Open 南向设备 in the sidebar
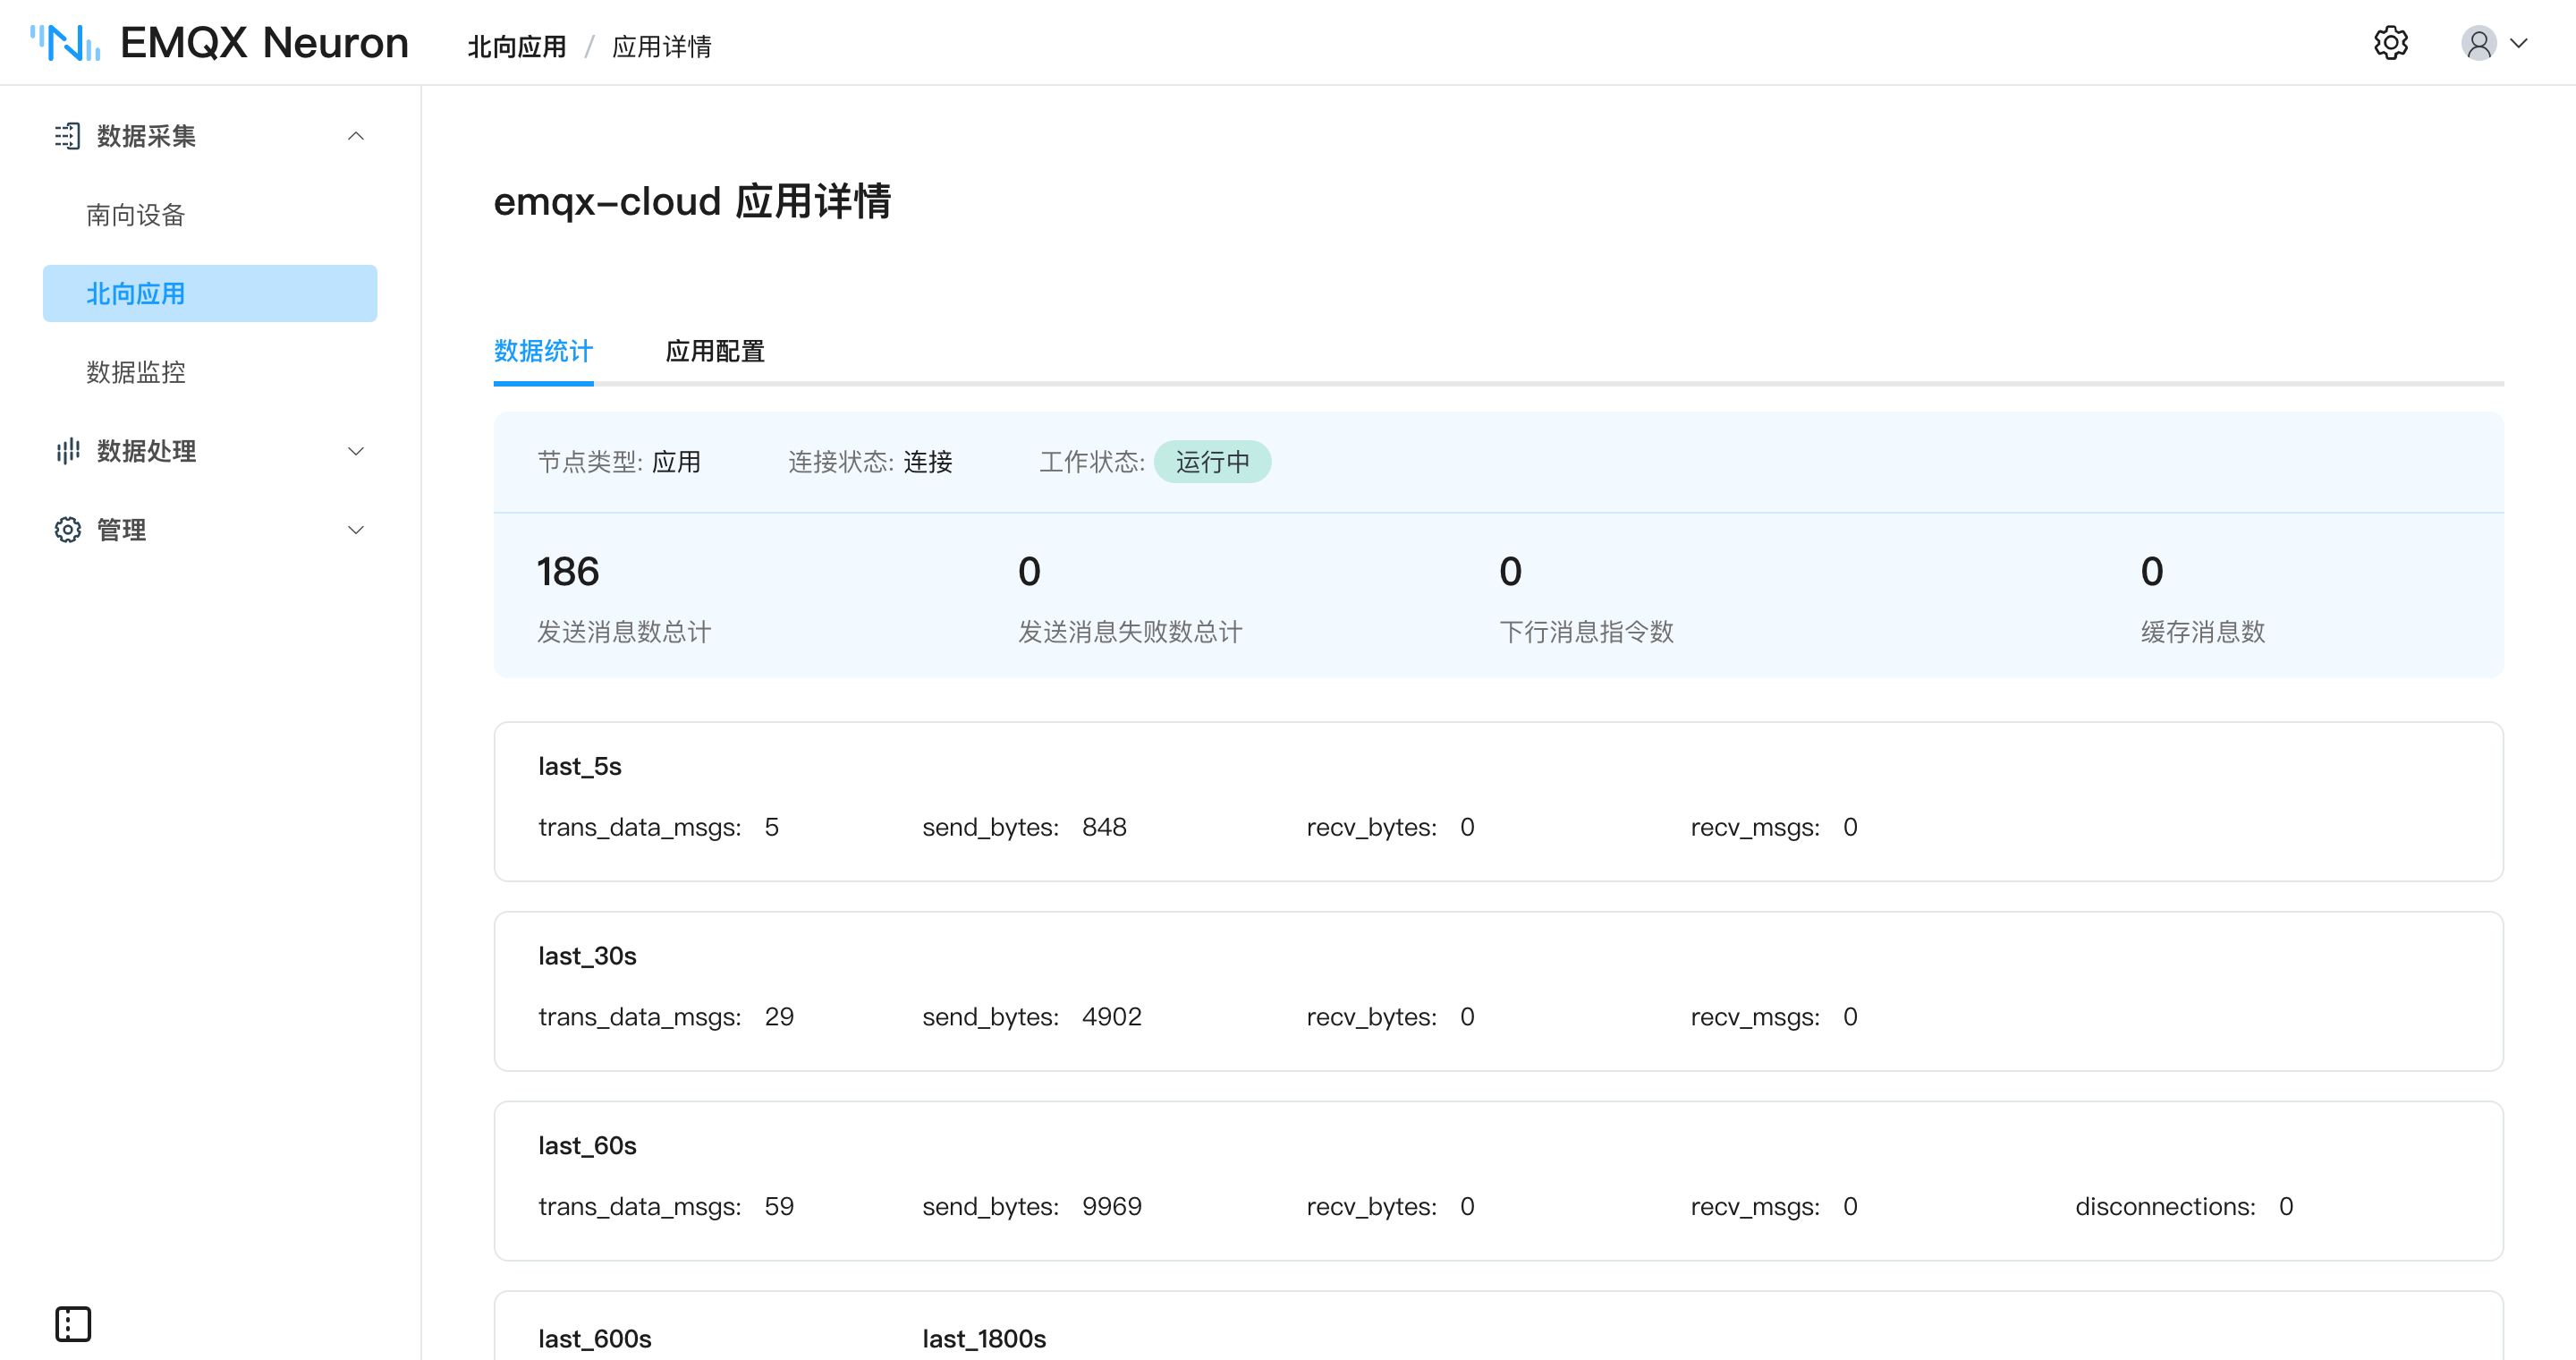The height and width of the screenshot is (1360, 2576). coord(136,215)
